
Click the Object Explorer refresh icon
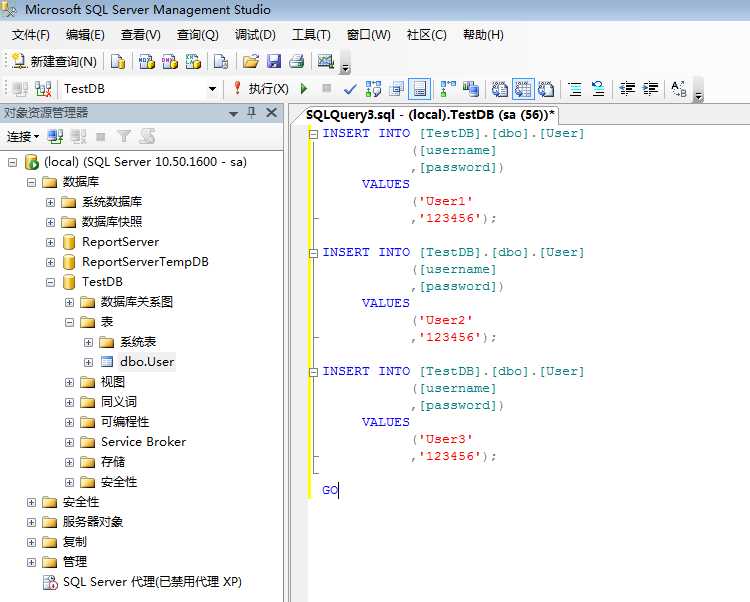click(146, 137)
